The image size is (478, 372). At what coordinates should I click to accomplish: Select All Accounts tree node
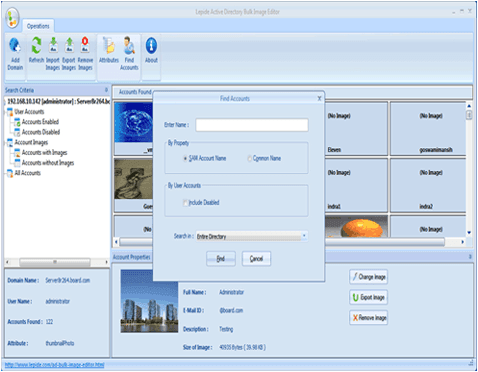(27, 173)
